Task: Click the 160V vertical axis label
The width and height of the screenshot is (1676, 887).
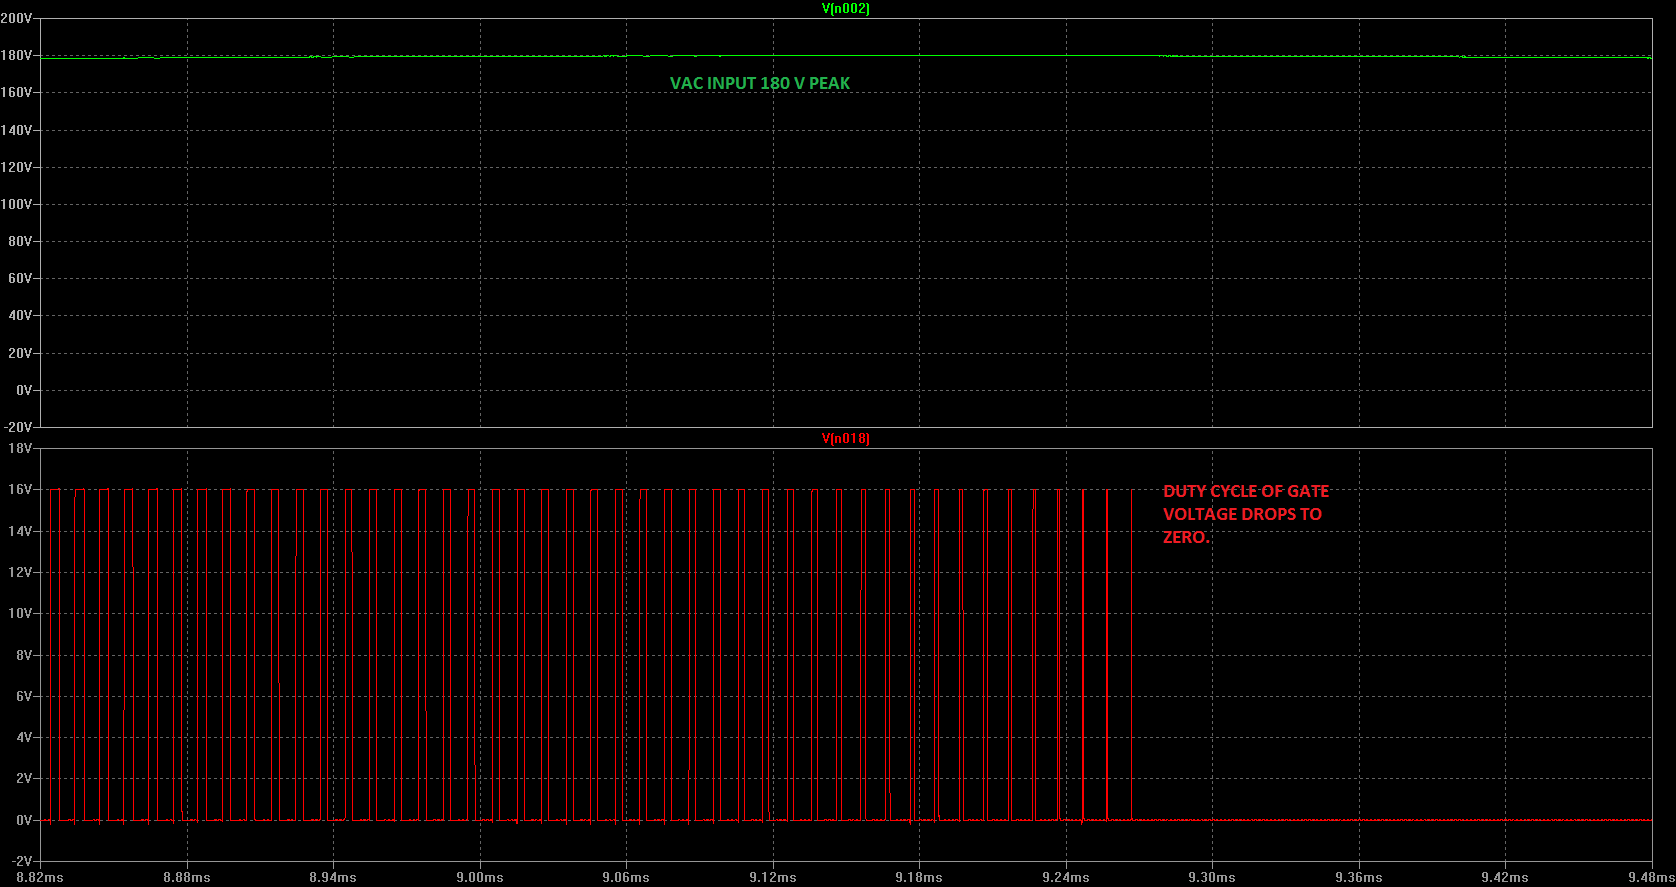Action: 16,92
